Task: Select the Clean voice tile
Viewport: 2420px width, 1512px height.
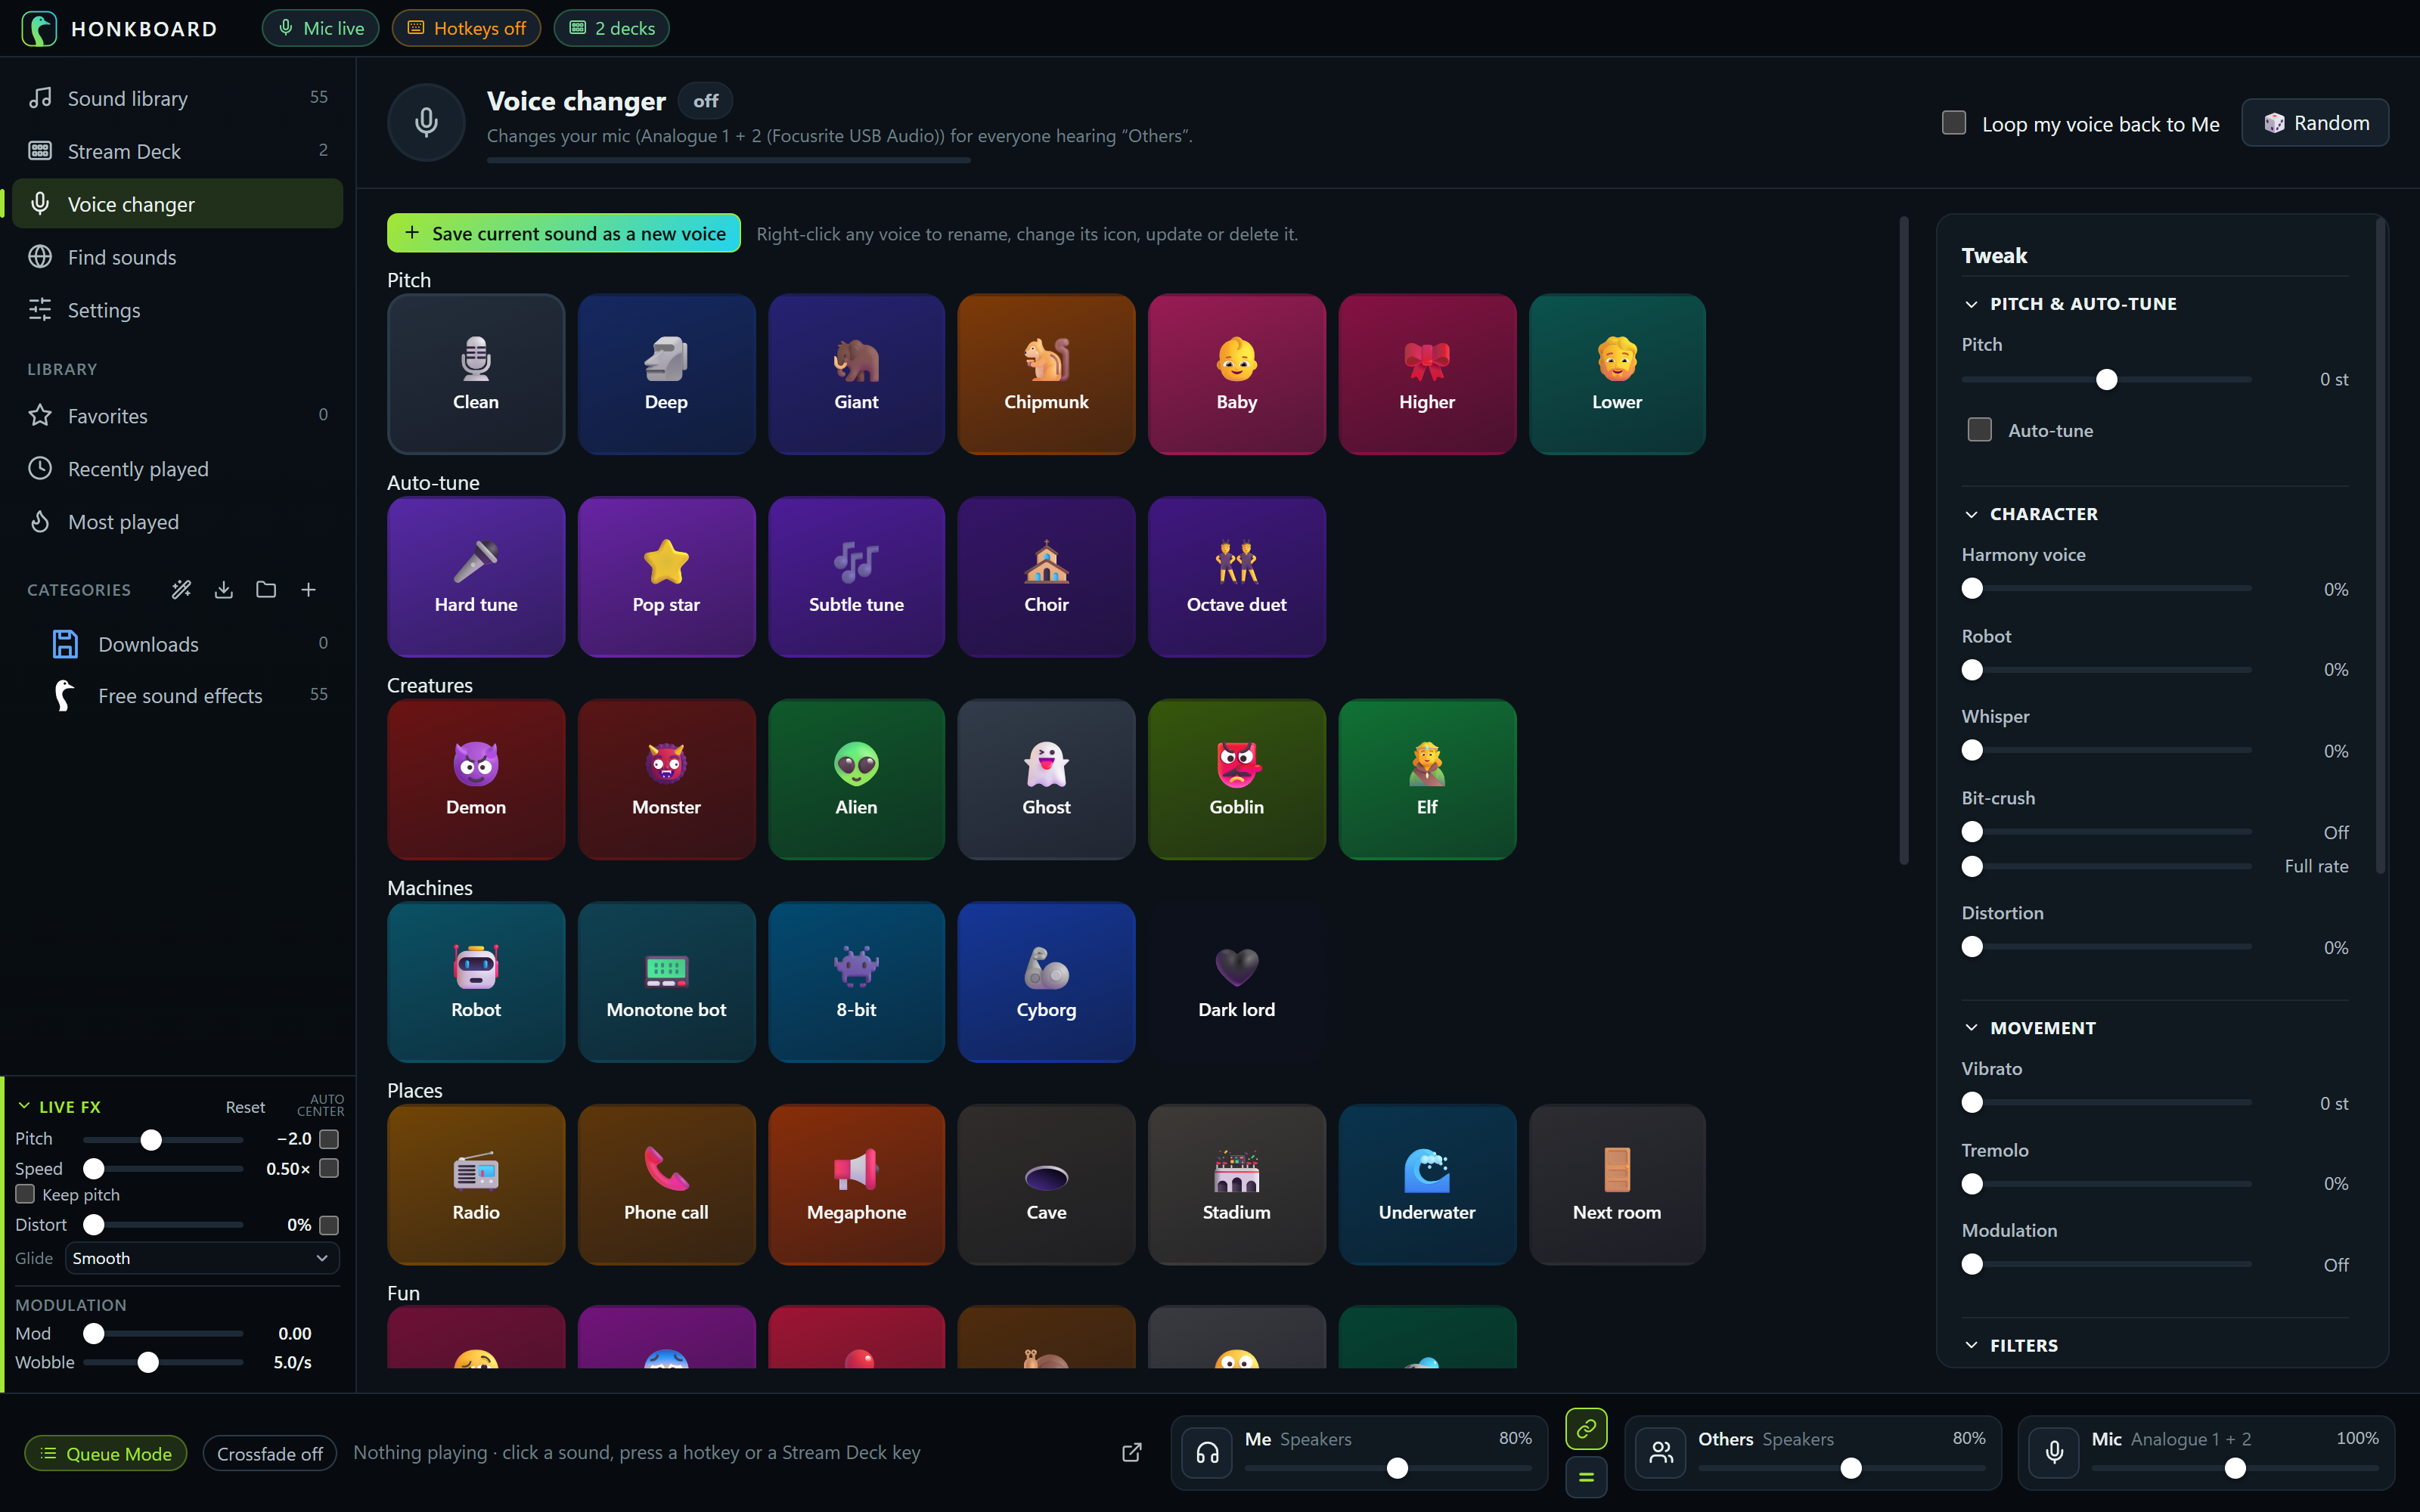Action: coord(476,374)
